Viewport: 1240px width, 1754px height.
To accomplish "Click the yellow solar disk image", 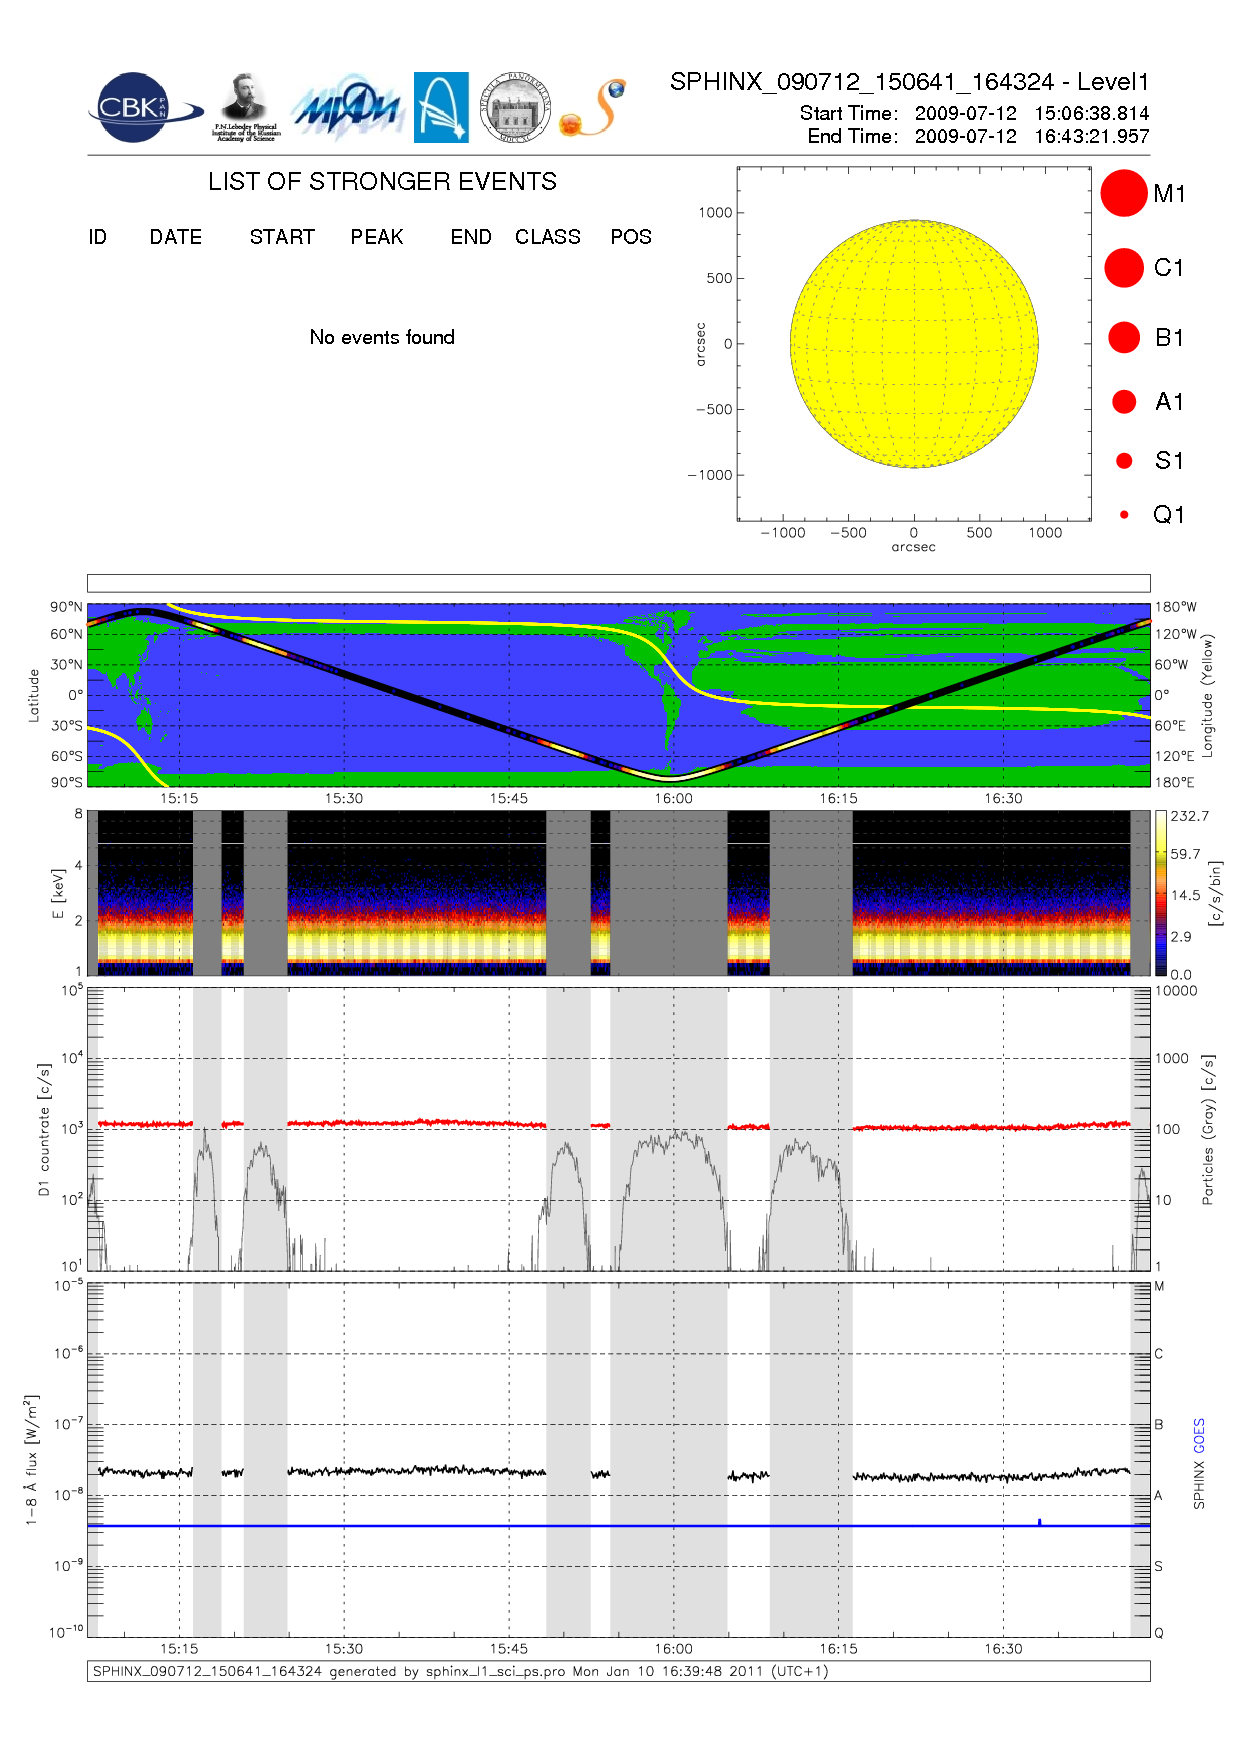I will point(914,344).
